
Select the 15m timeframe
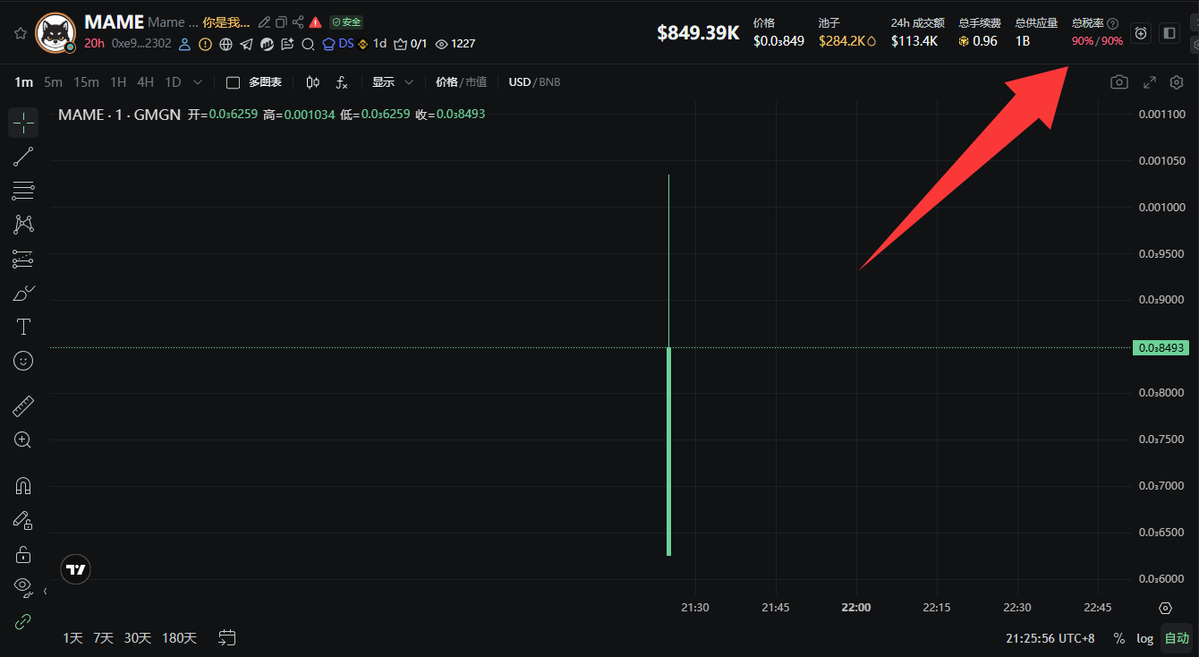point(86,82)
